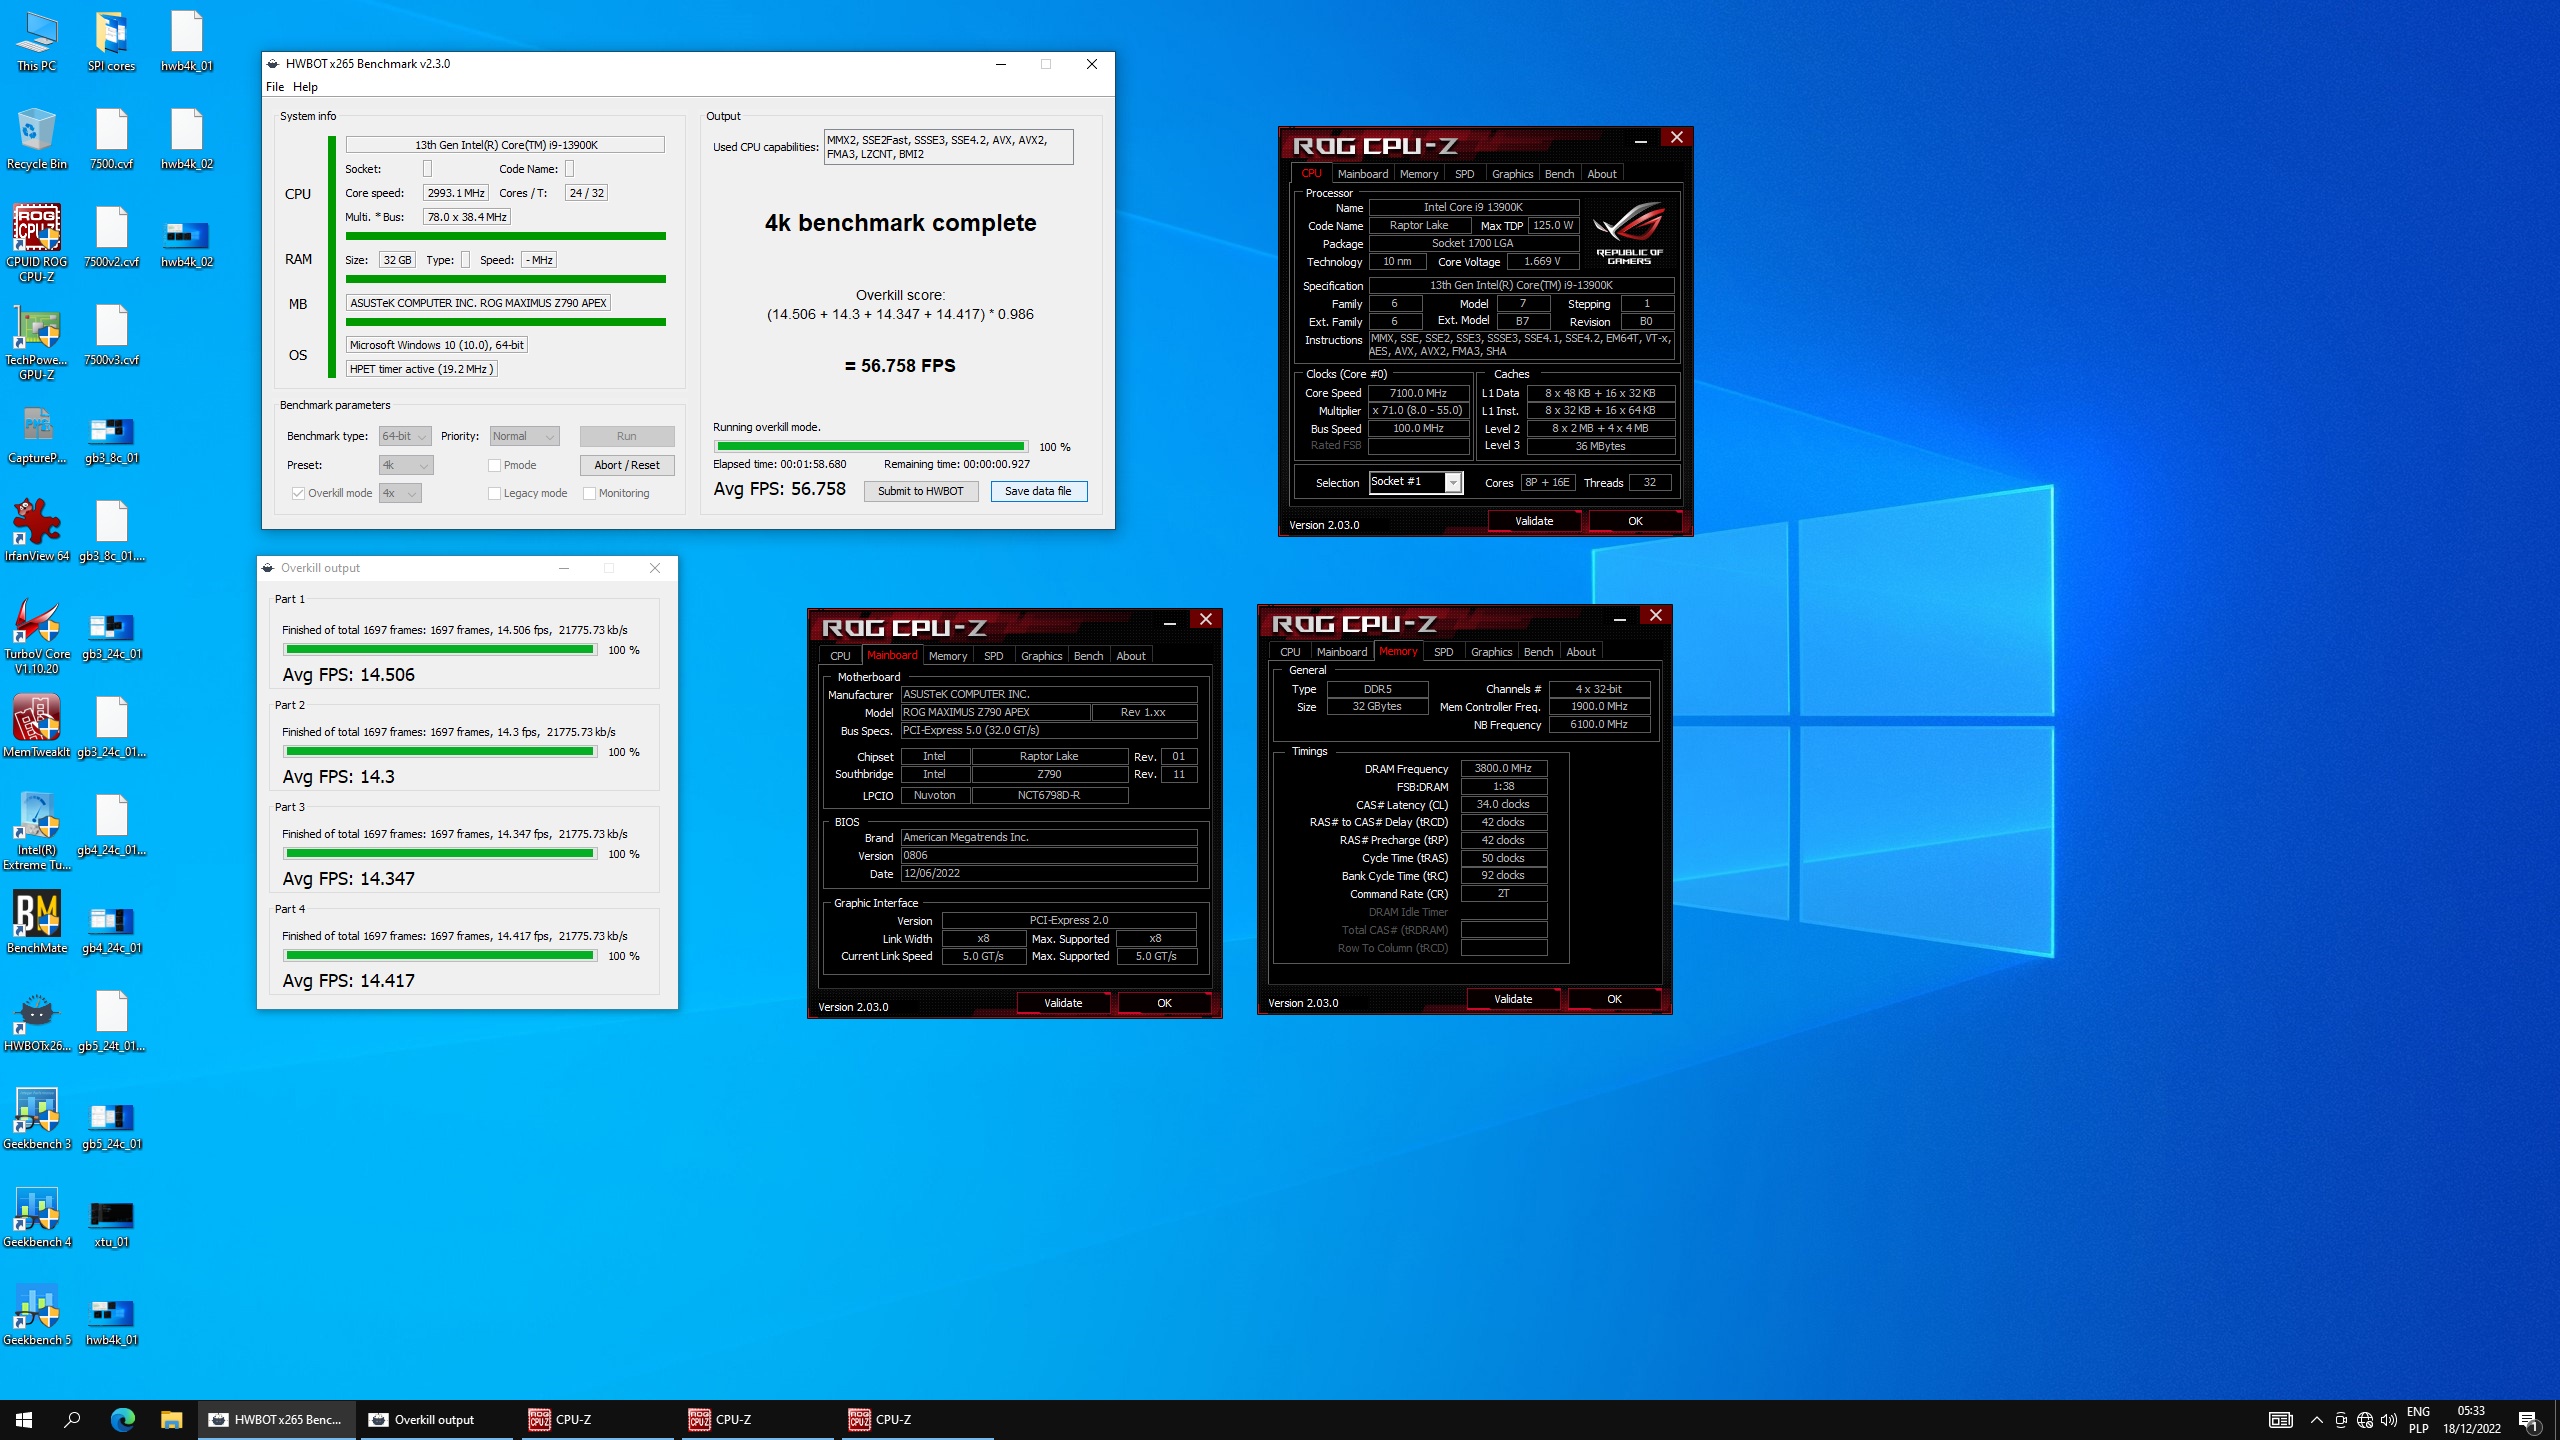Image resolution: width=2560 pixels, height=1440 pixels.
Task: Click the BIOS Version '0806' value
Action: point(1049,855)
